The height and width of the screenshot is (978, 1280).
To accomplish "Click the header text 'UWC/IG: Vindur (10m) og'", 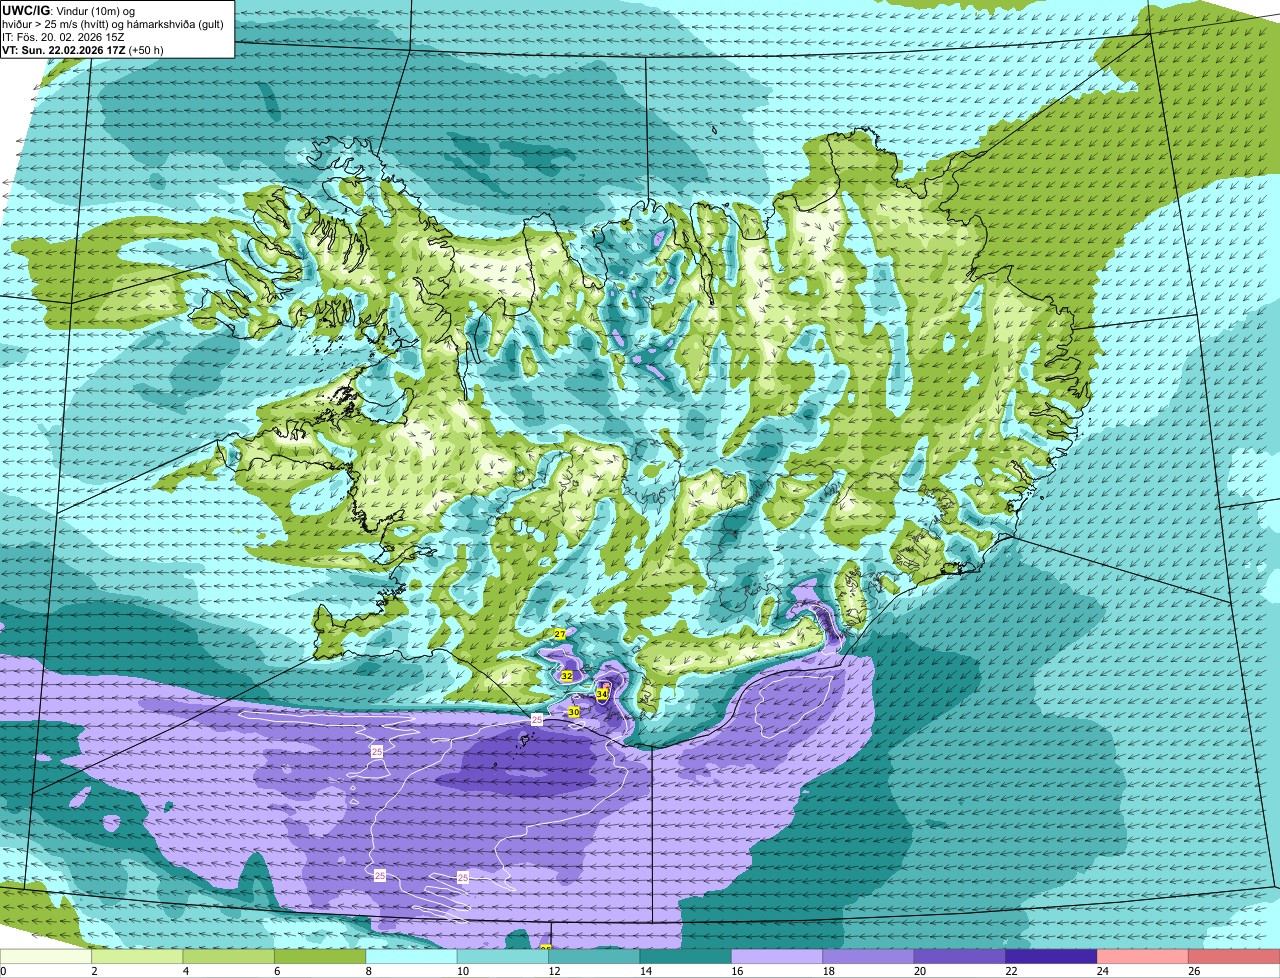I will click(x=67, y=10).
